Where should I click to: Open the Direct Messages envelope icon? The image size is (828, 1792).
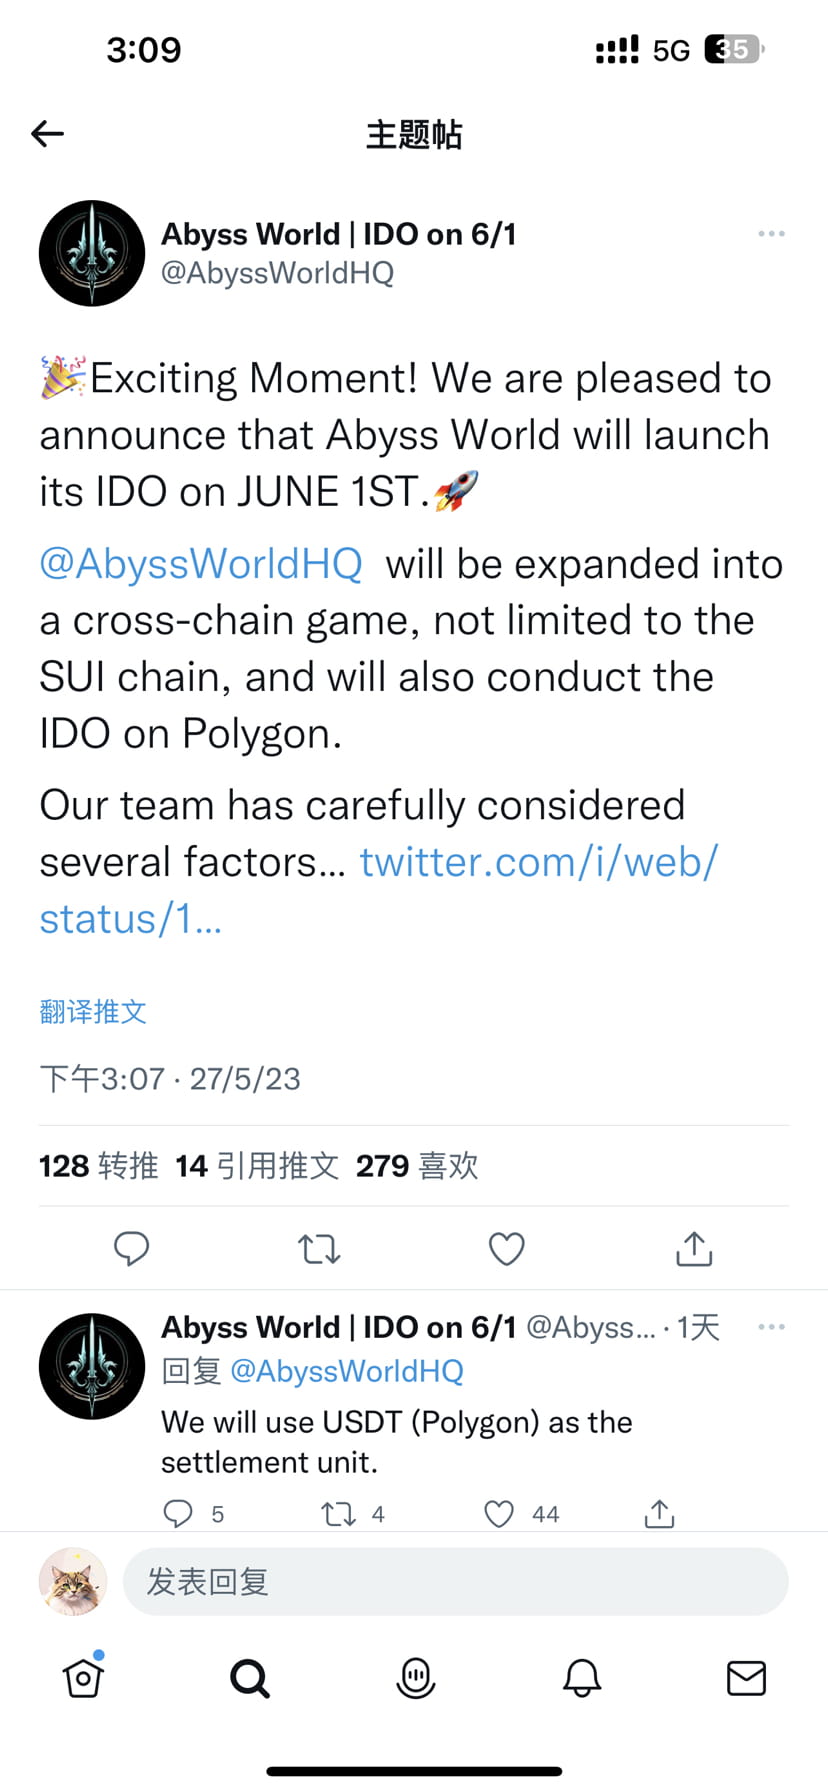pos(747,1678)
